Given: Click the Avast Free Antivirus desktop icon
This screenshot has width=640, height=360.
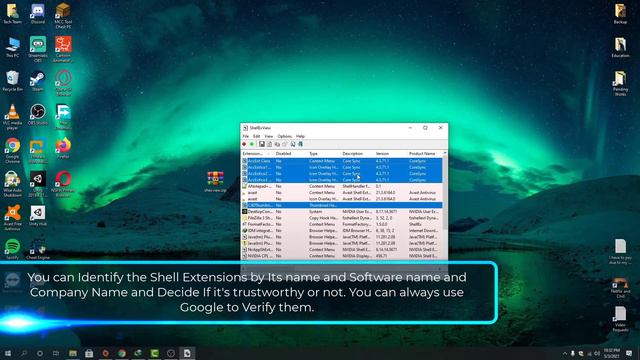Looking at the screenshot, I should [13, 218].
